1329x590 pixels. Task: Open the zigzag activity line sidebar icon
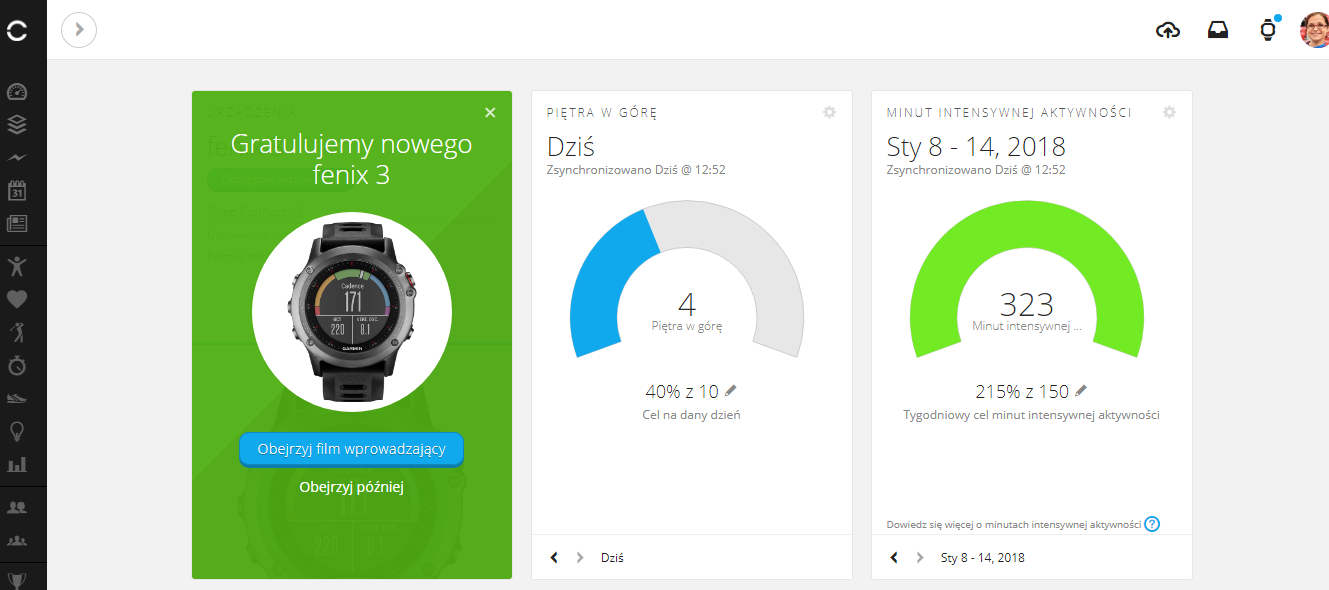pos(17,158)
